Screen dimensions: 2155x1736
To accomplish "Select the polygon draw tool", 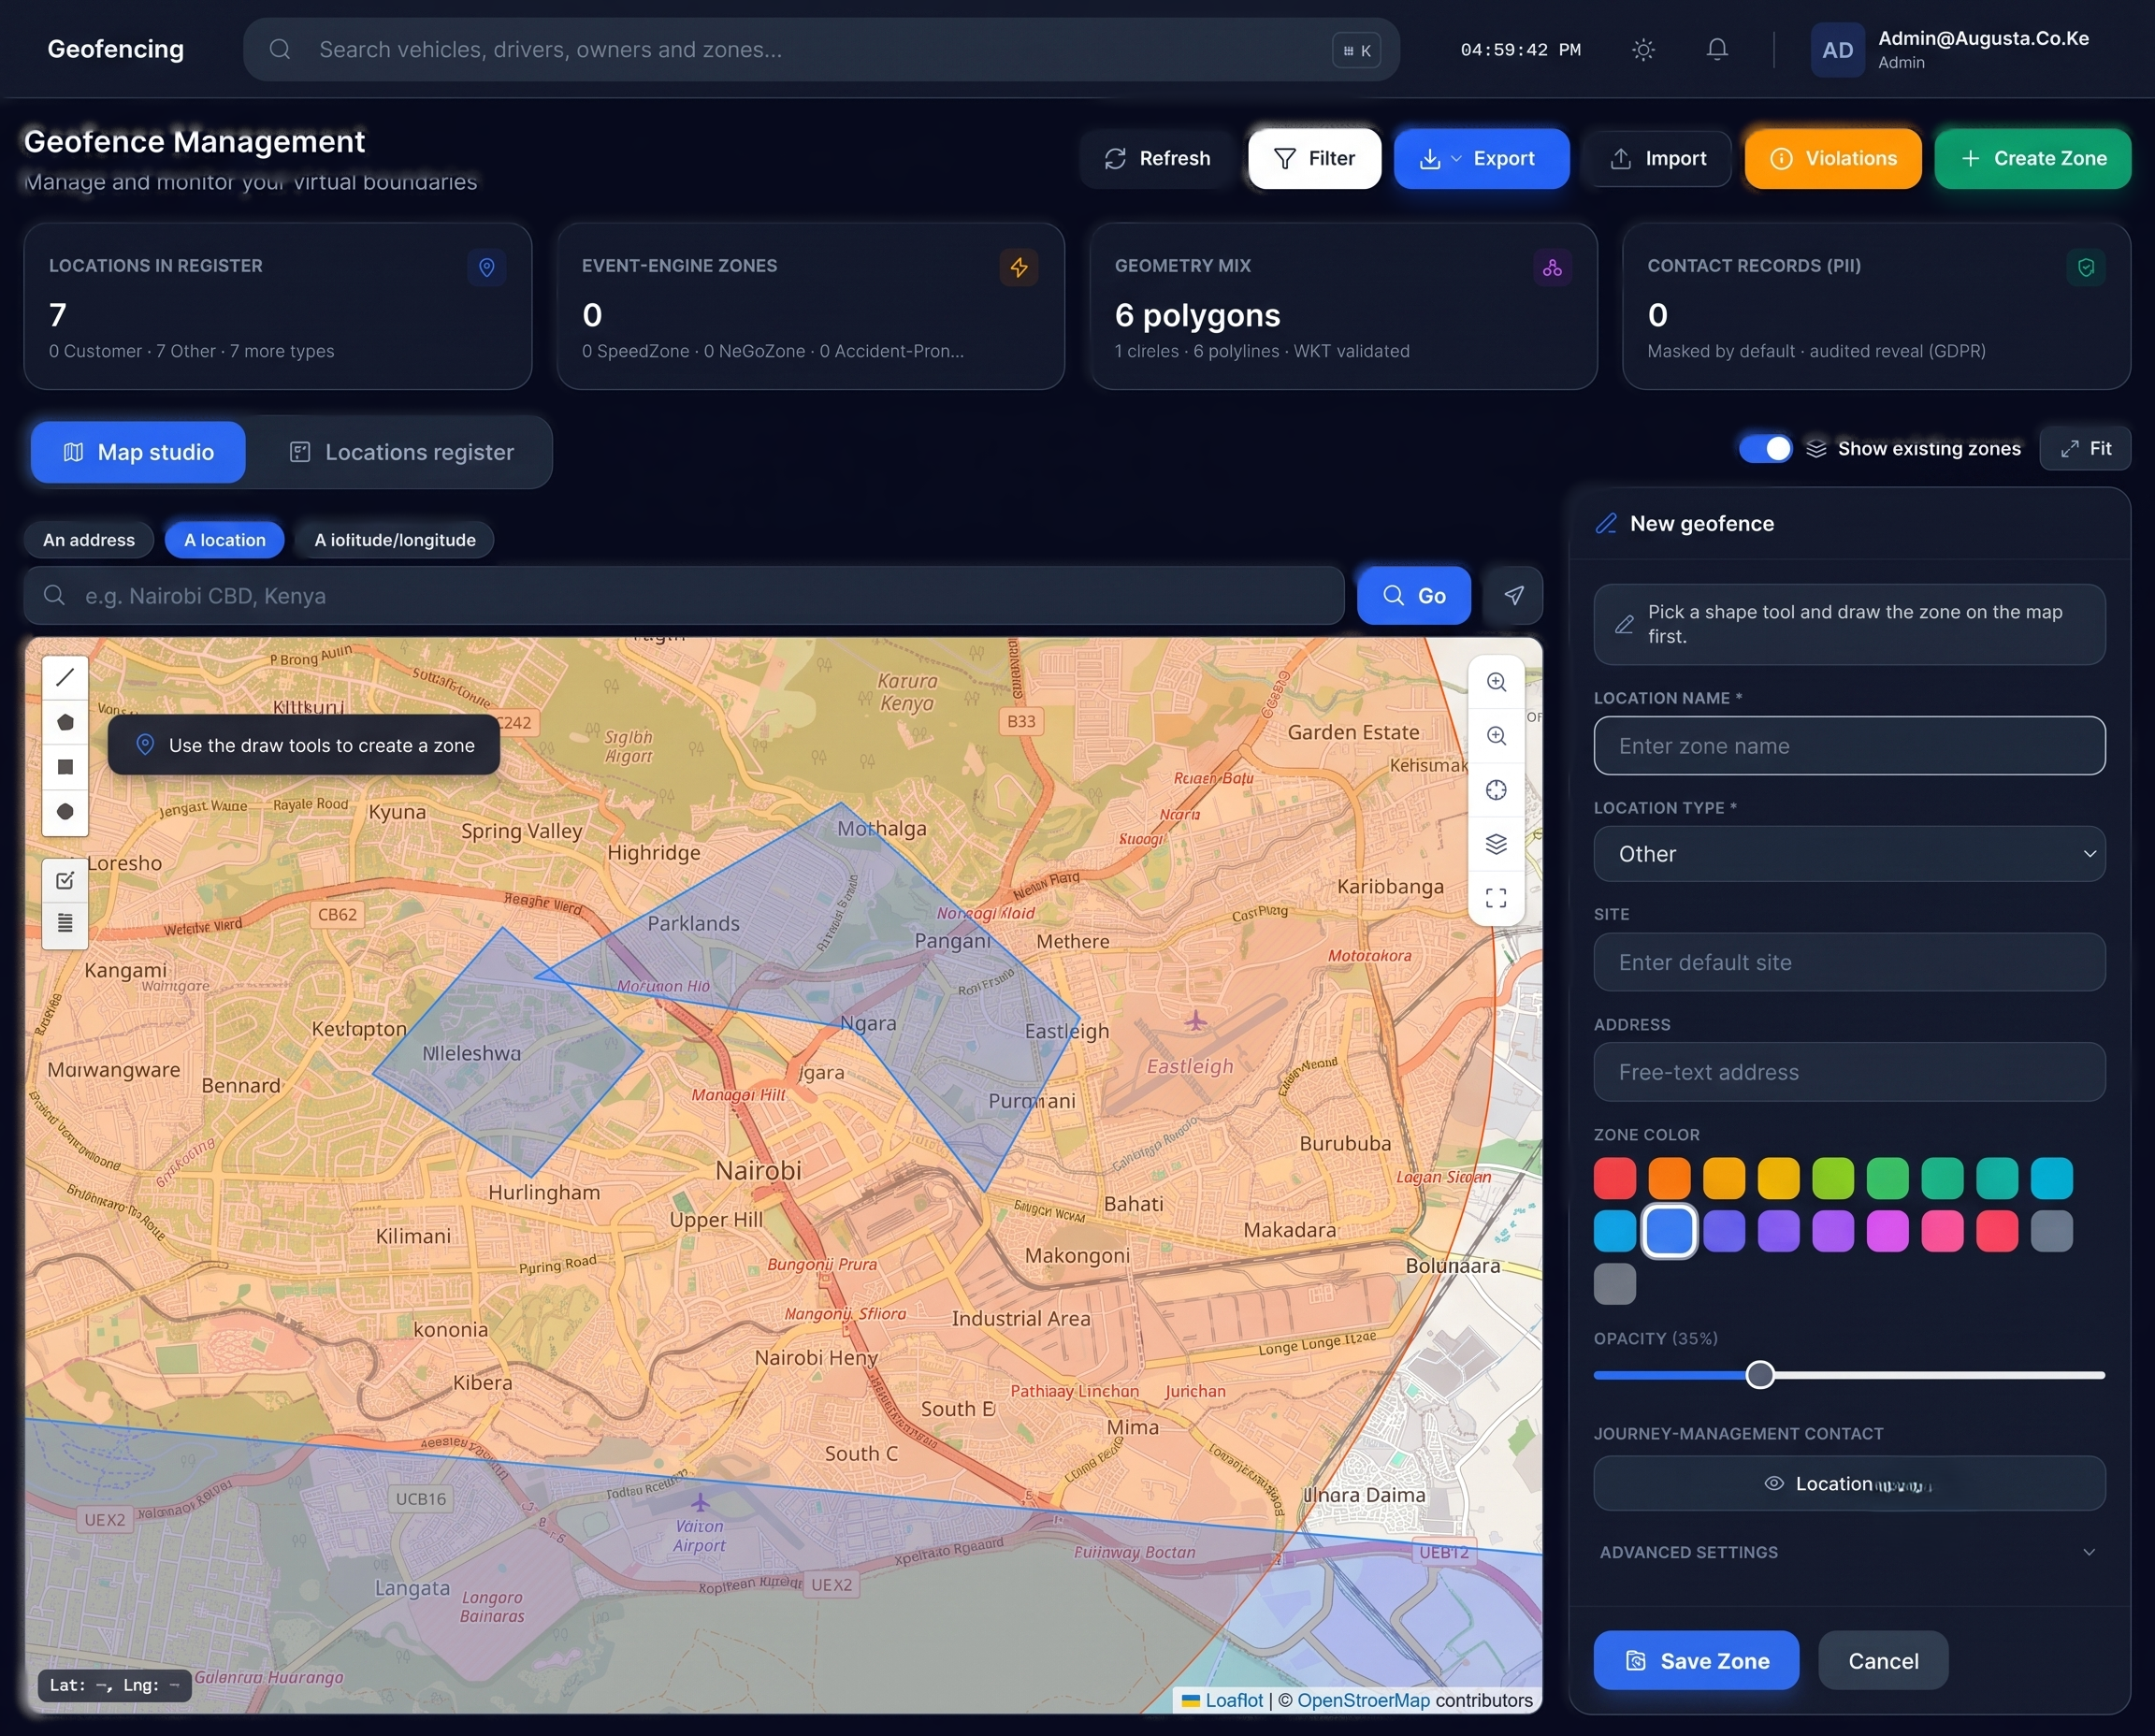I will (65, 722).
